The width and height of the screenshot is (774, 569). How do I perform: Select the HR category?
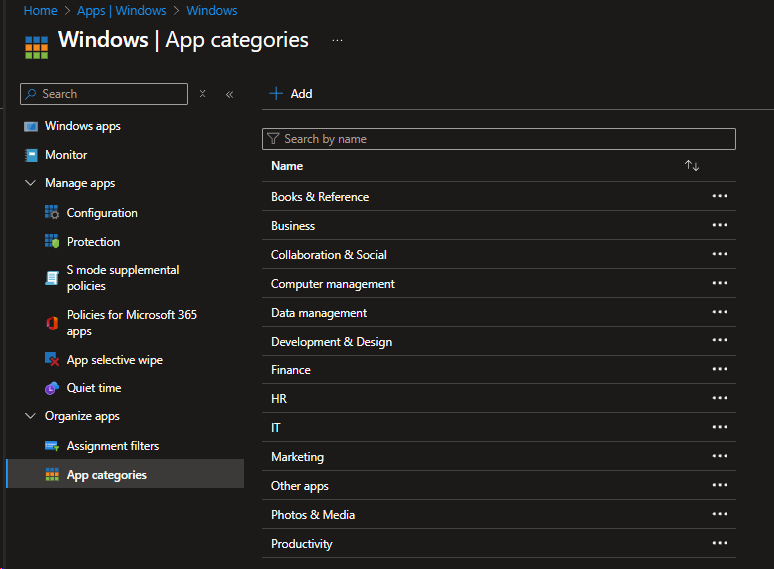tap(279, 399)
